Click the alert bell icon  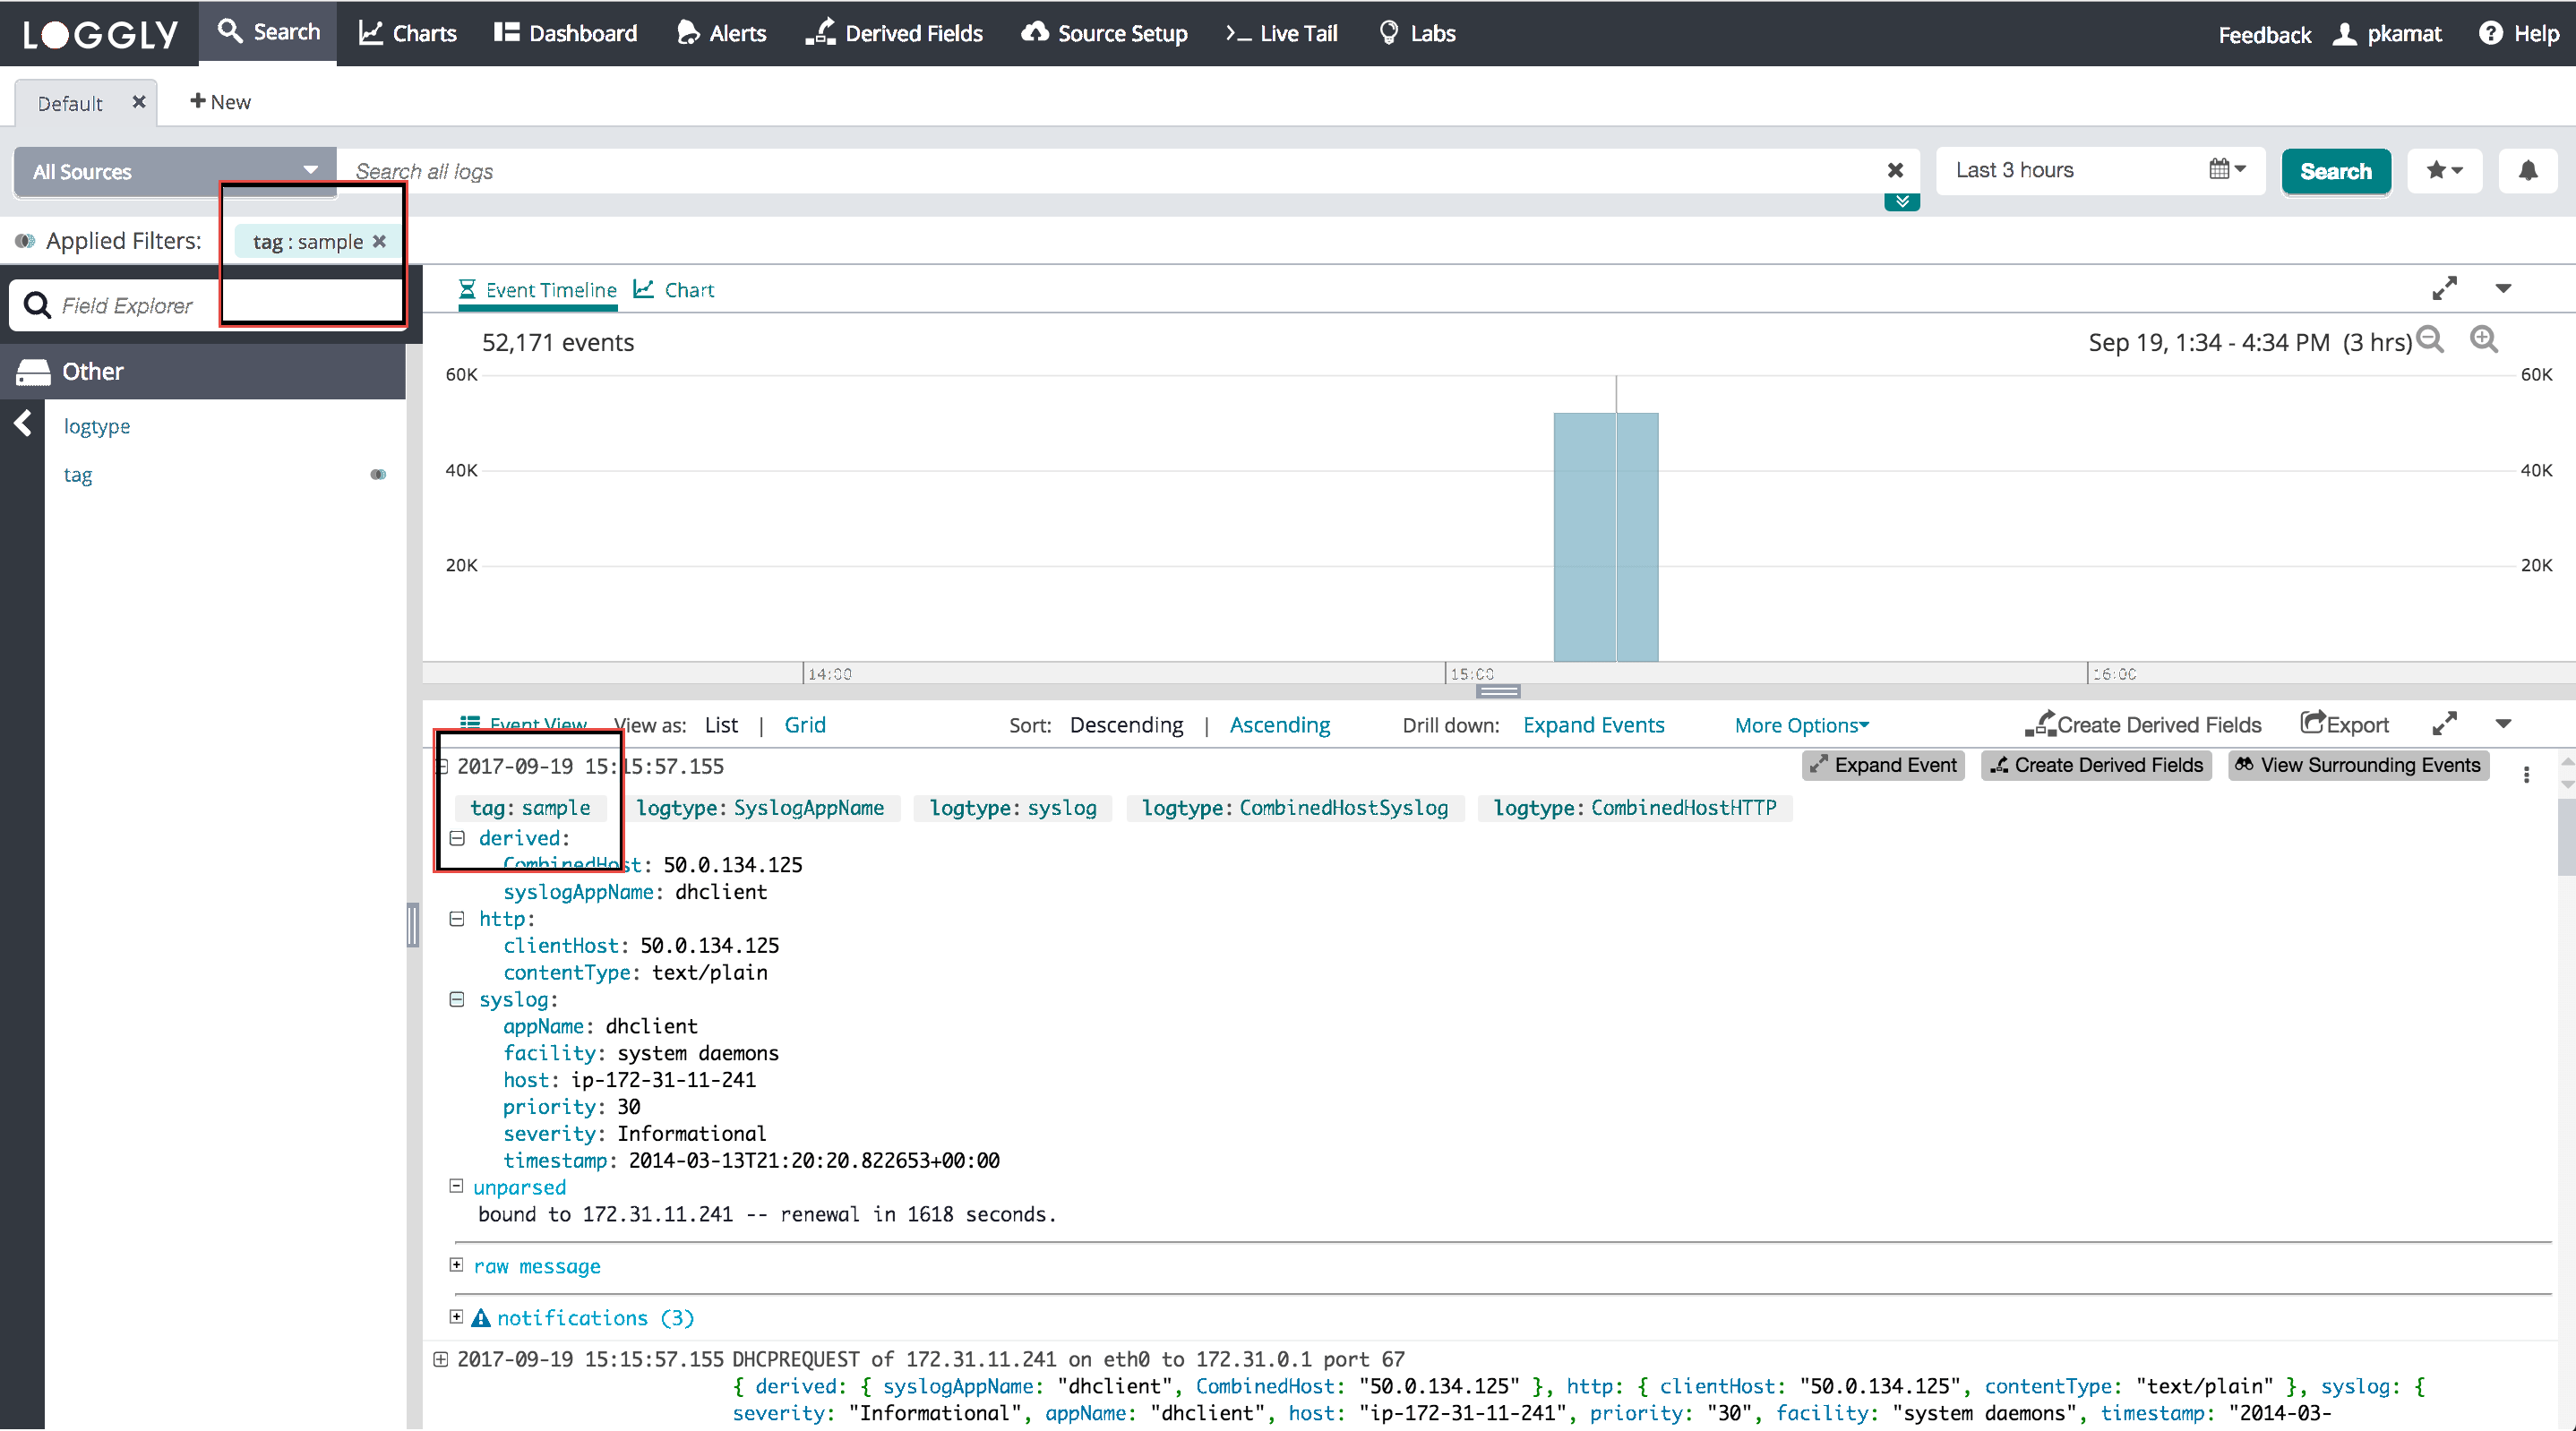coord(2528,170)
